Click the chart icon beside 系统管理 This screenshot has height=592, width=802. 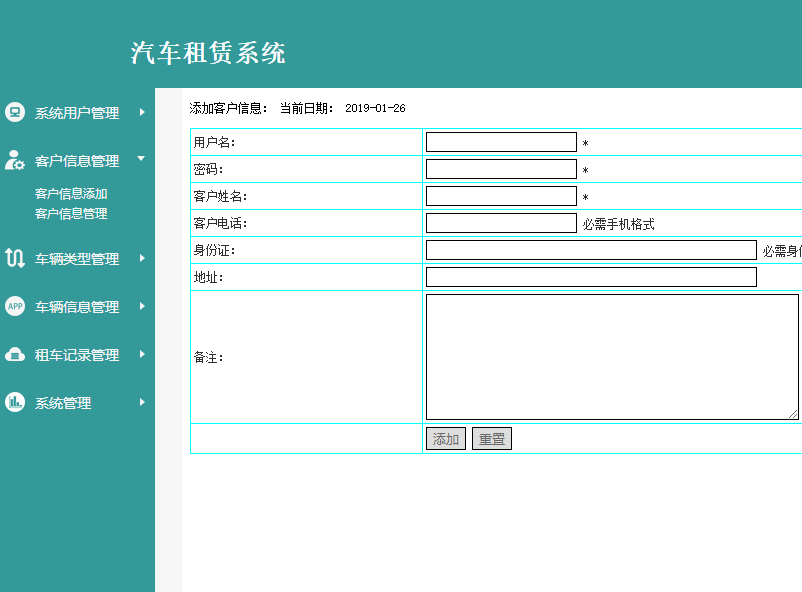tap(15, 402)
